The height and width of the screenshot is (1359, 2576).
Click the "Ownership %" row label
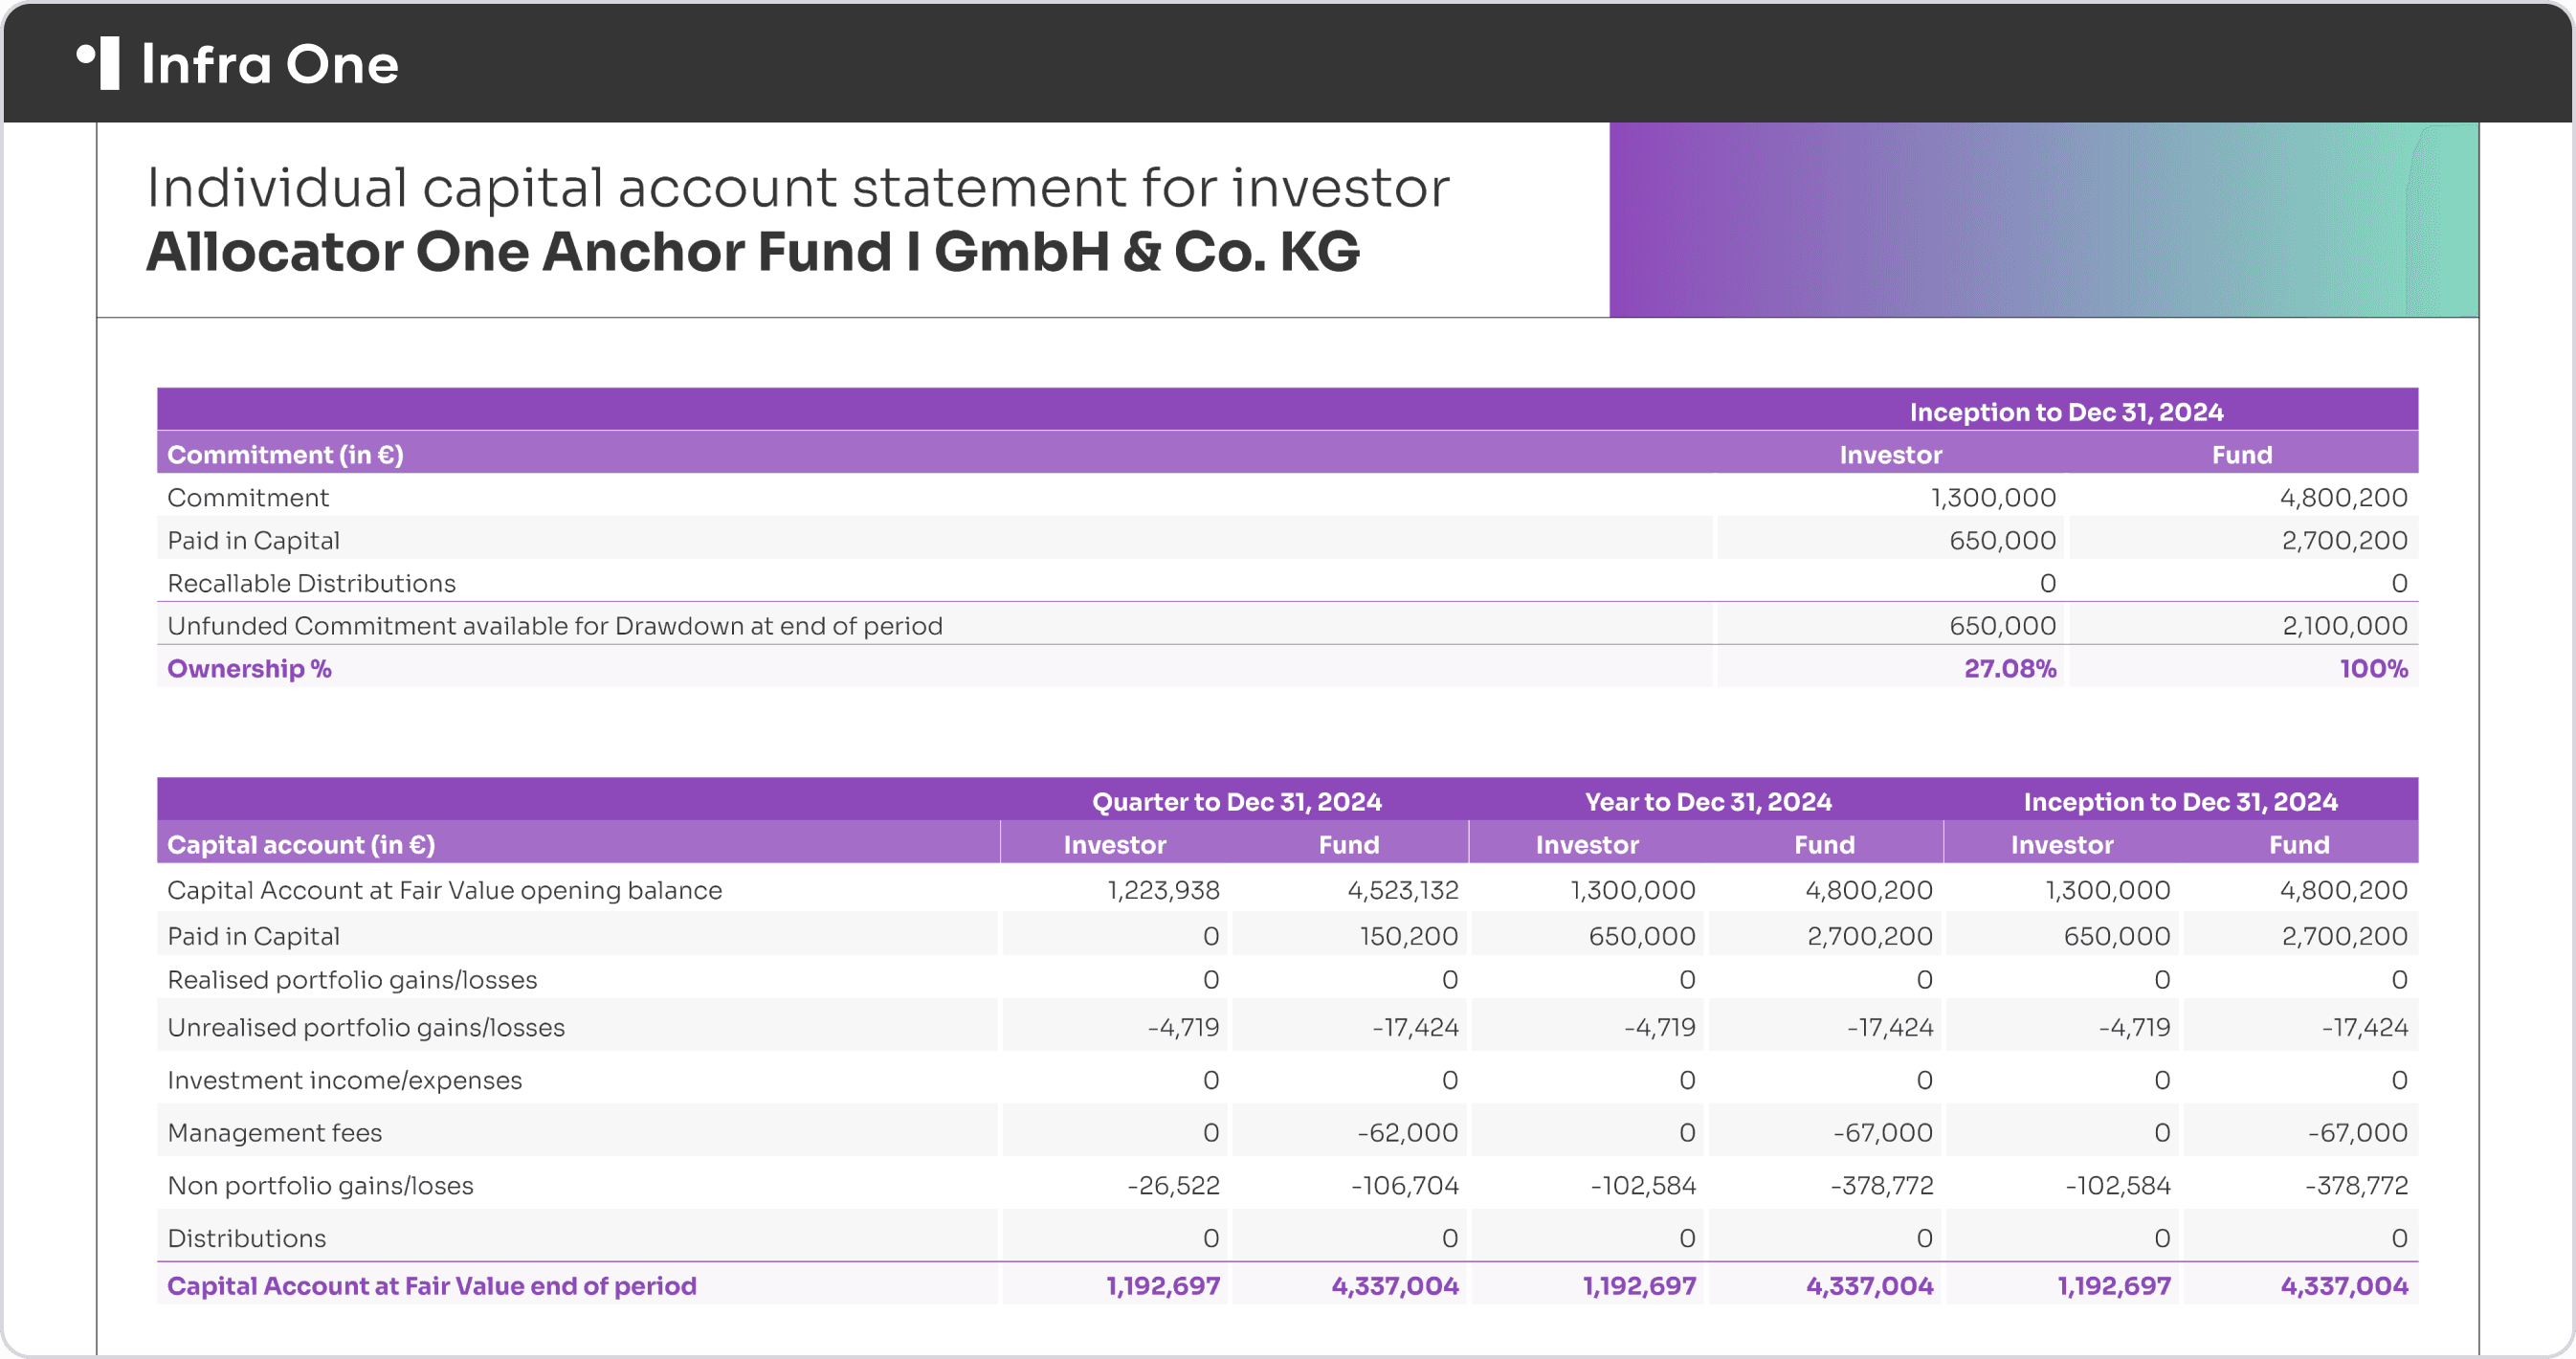pos(249,669)
